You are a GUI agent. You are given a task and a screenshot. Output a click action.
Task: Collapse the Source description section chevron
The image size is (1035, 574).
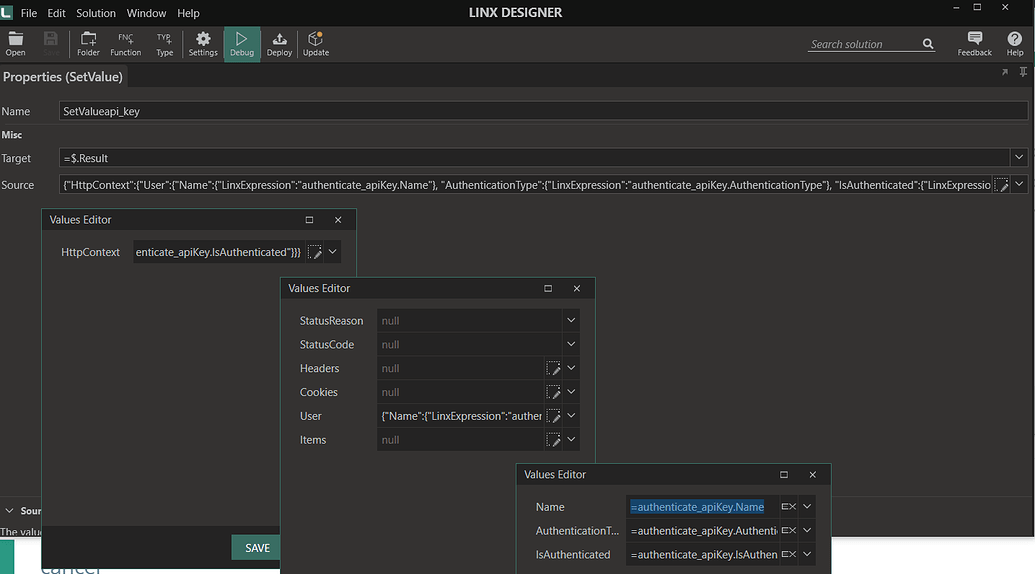(9, 511)
